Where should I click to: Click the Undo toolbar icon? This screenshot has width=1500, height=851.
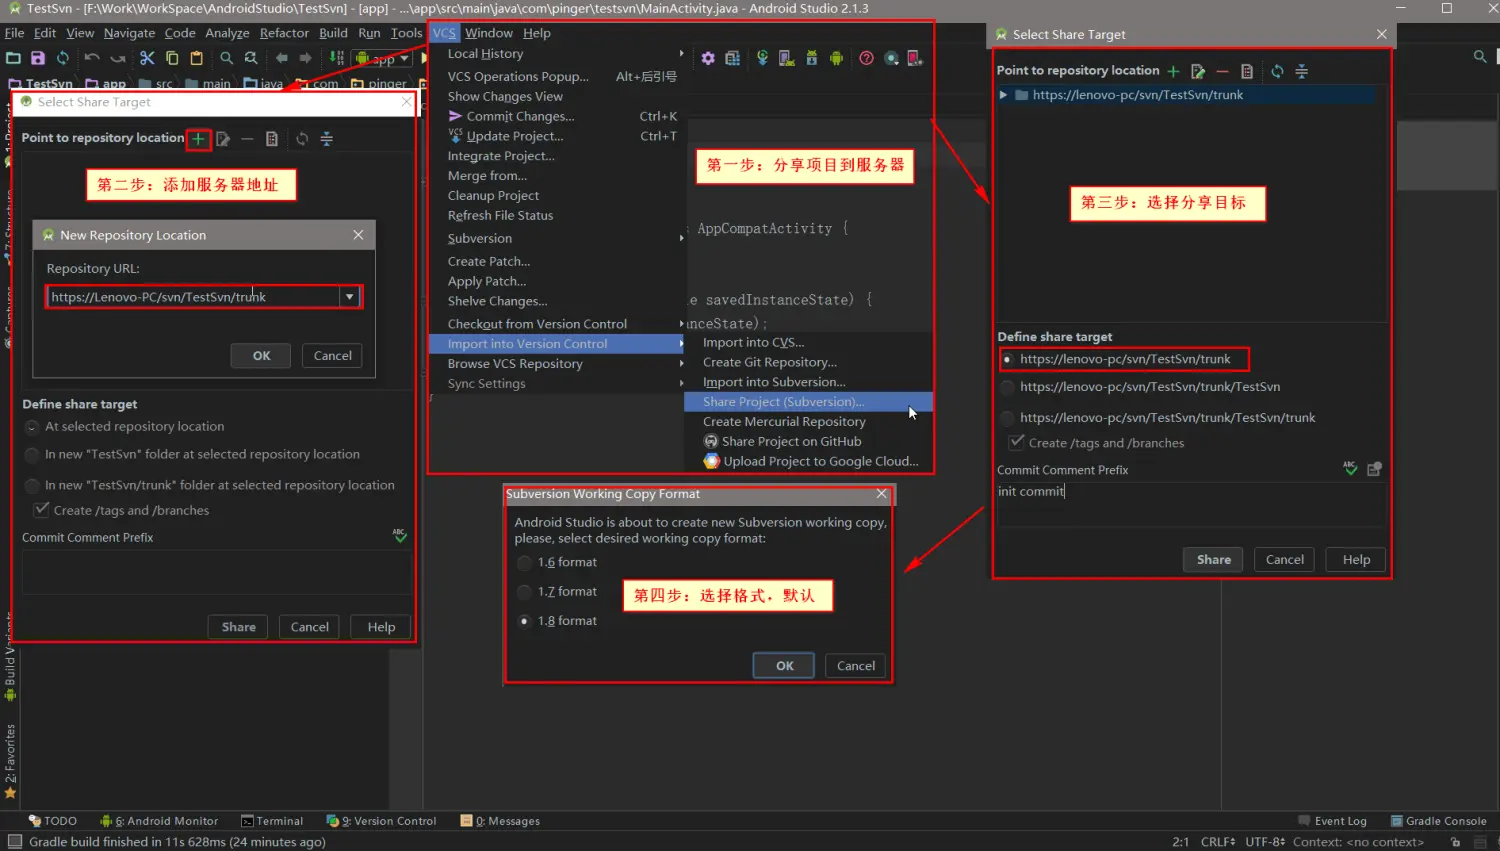point(92,58)
